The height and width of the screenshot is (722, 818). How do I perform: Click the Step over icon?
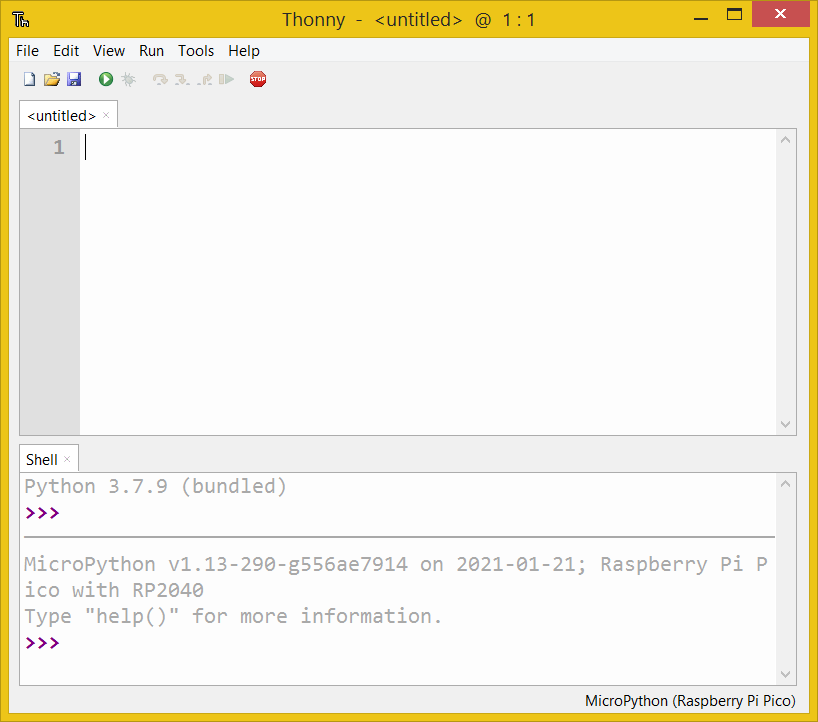coord(160,79)
